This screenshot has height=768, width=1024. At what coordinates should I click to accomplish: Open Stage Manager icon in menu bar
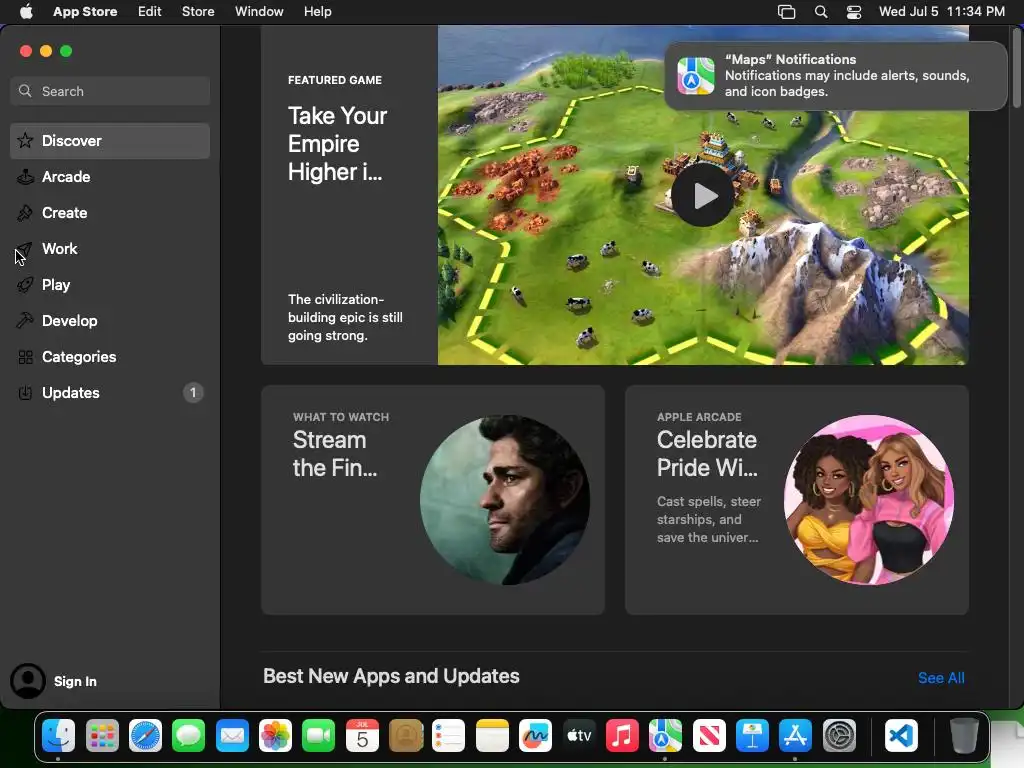click(x=786, y=12)
